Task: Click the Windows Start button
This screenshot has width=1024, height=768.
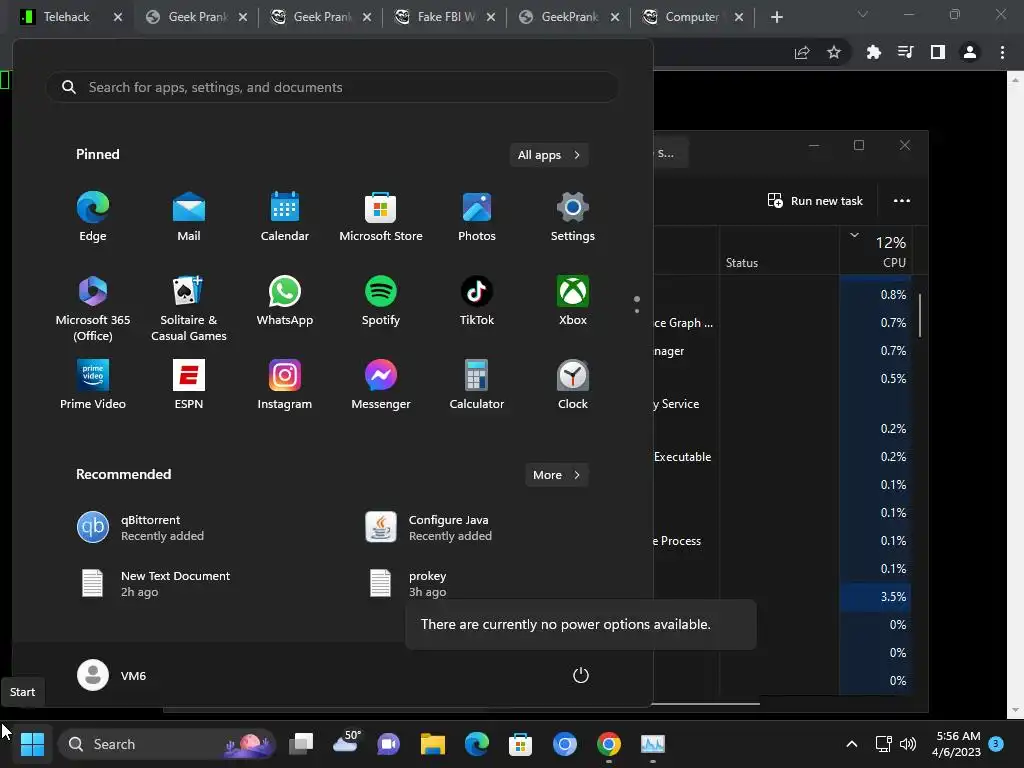Action: tap(32, 744)
